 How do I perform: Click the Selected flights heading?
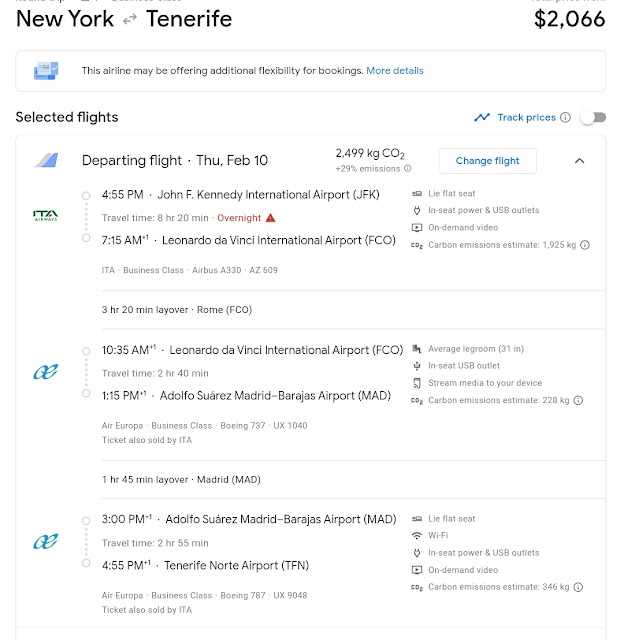[x=67, y=117]
